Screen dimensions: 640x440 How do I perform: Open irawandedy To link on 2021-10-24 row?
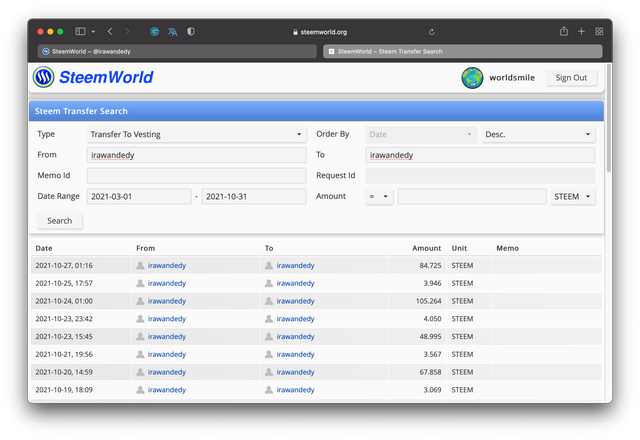click(296, 301)
